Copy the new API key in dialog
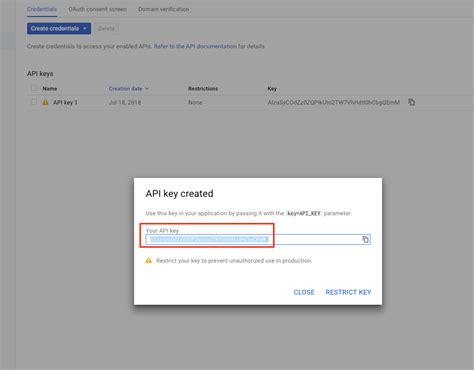This screenshot has height=370, width=474. [365, 239]
